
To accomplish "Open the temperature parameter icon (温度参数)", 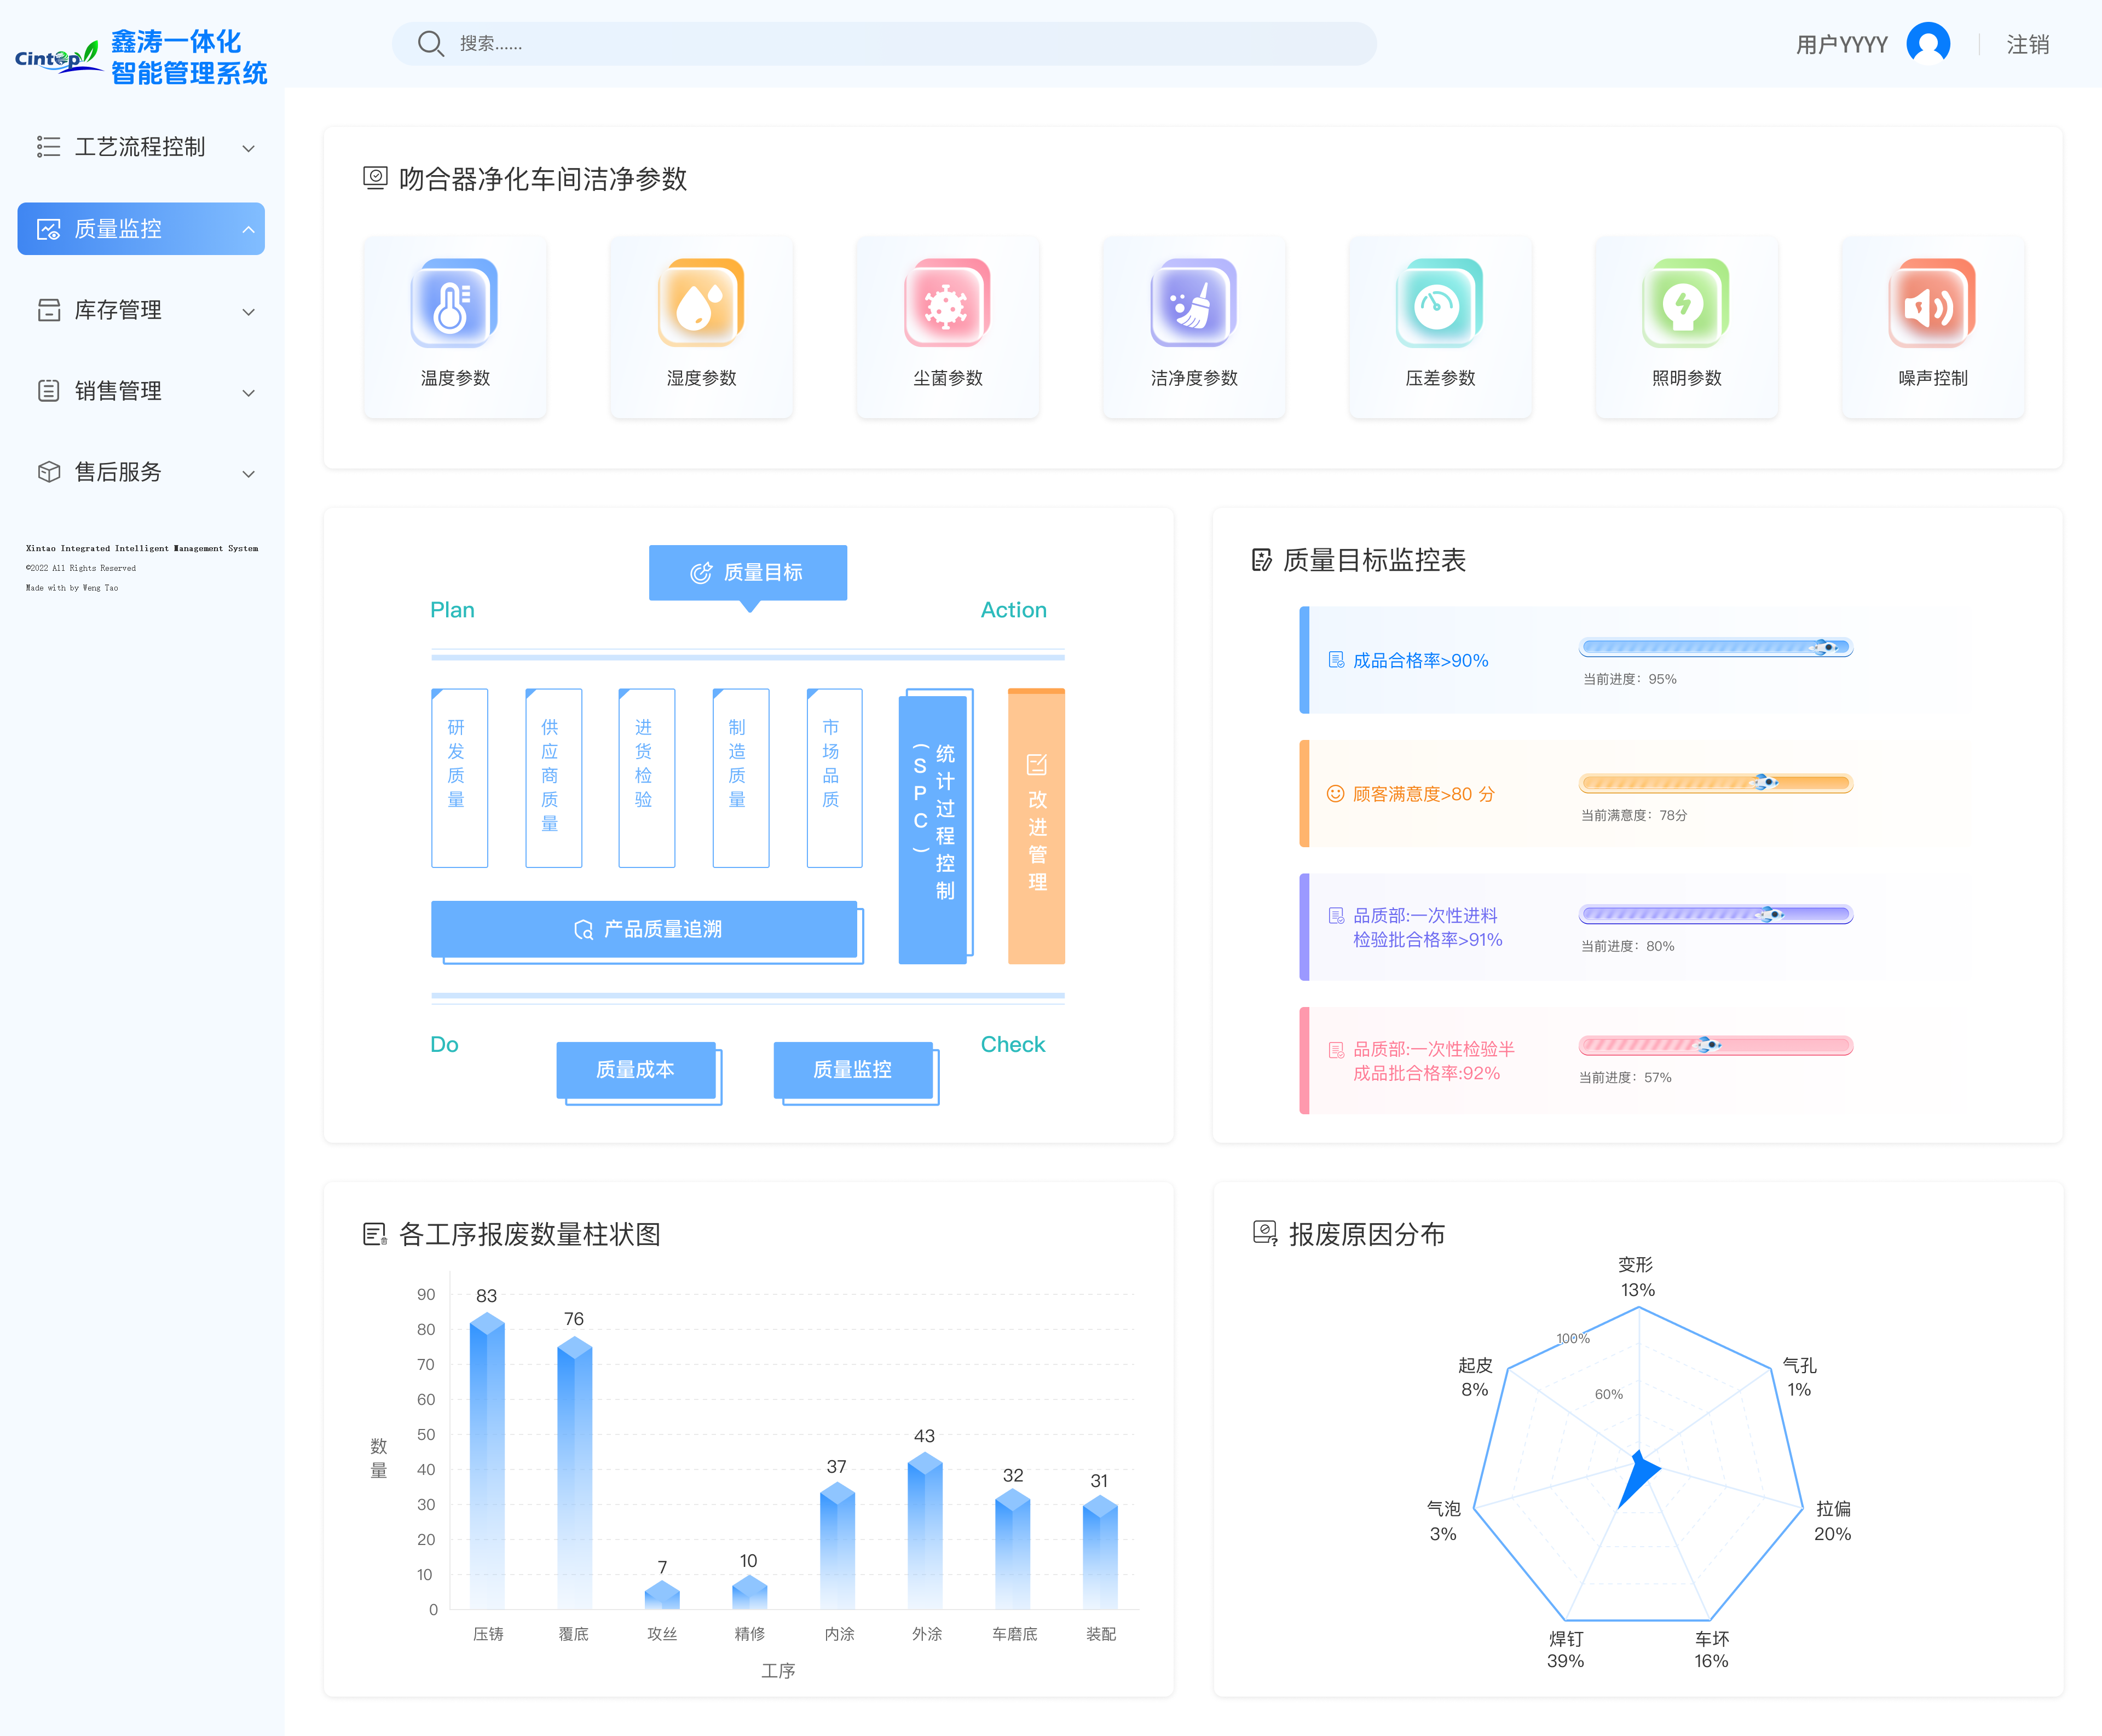I will (454, 303).
